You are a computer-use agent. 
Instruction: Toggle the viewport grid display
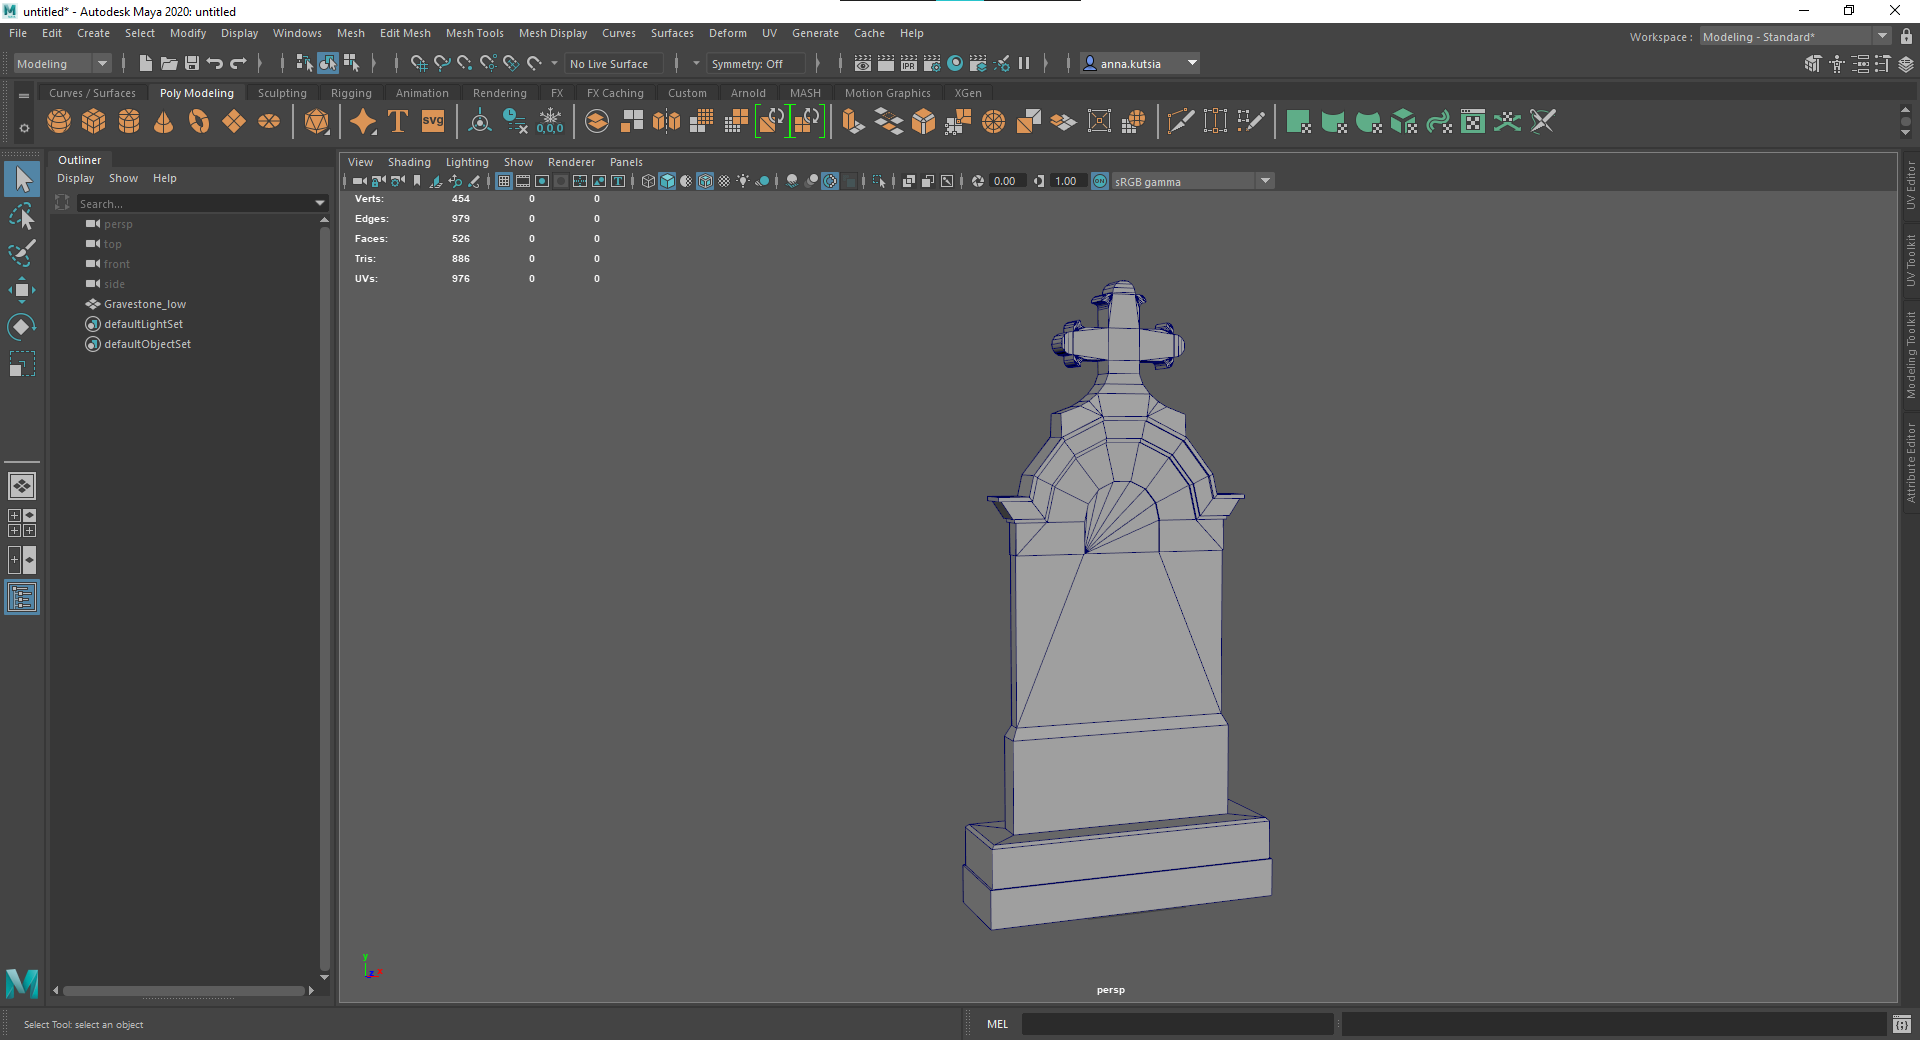504,181
